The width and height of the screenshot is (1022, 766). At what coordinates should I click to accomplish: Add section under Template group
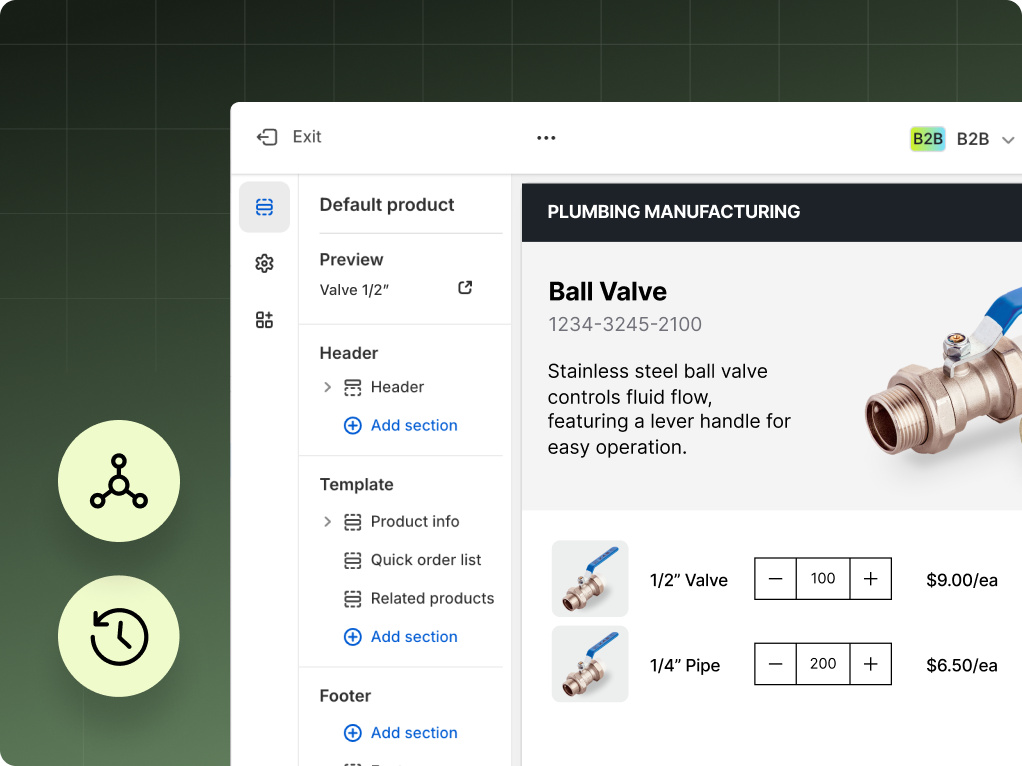pyautogui.click(x=401, y=637)
